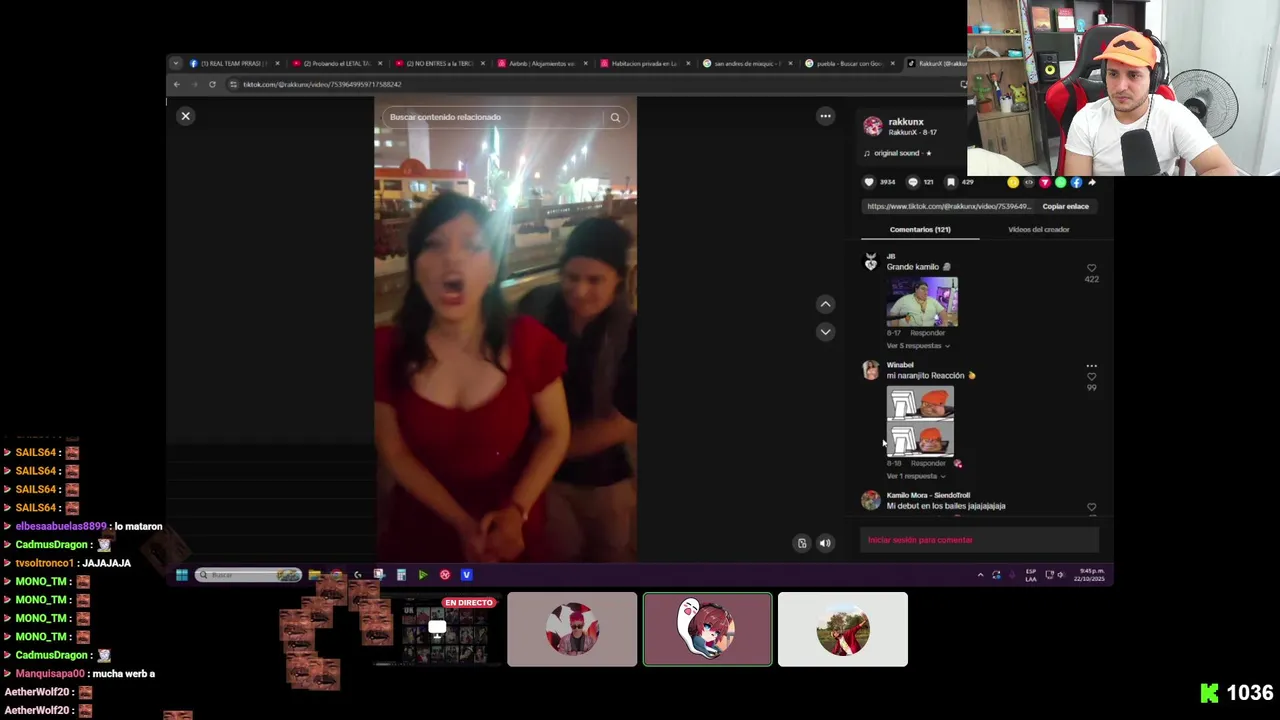1280x720 pixels.
Task: Select the red-cap avatar card
Action: (572, 629)
